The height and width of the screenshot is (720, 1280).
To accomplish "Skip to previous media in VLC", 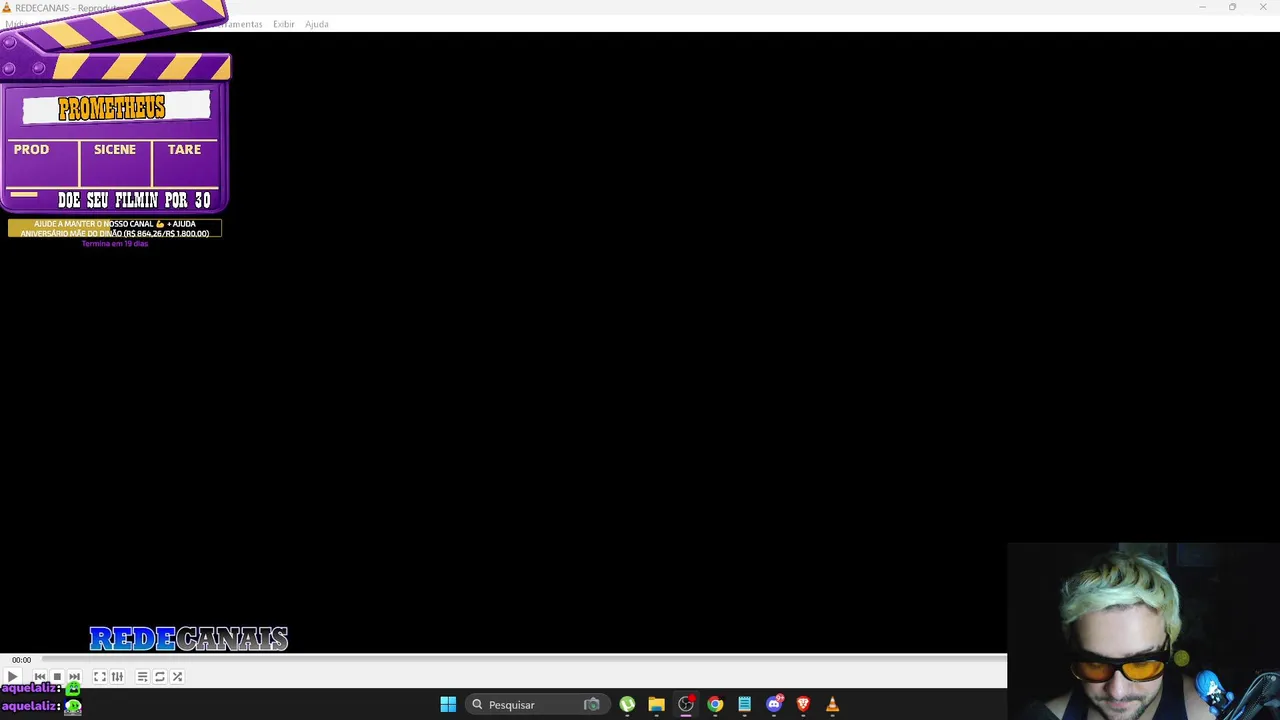I will tap(40, 677).
